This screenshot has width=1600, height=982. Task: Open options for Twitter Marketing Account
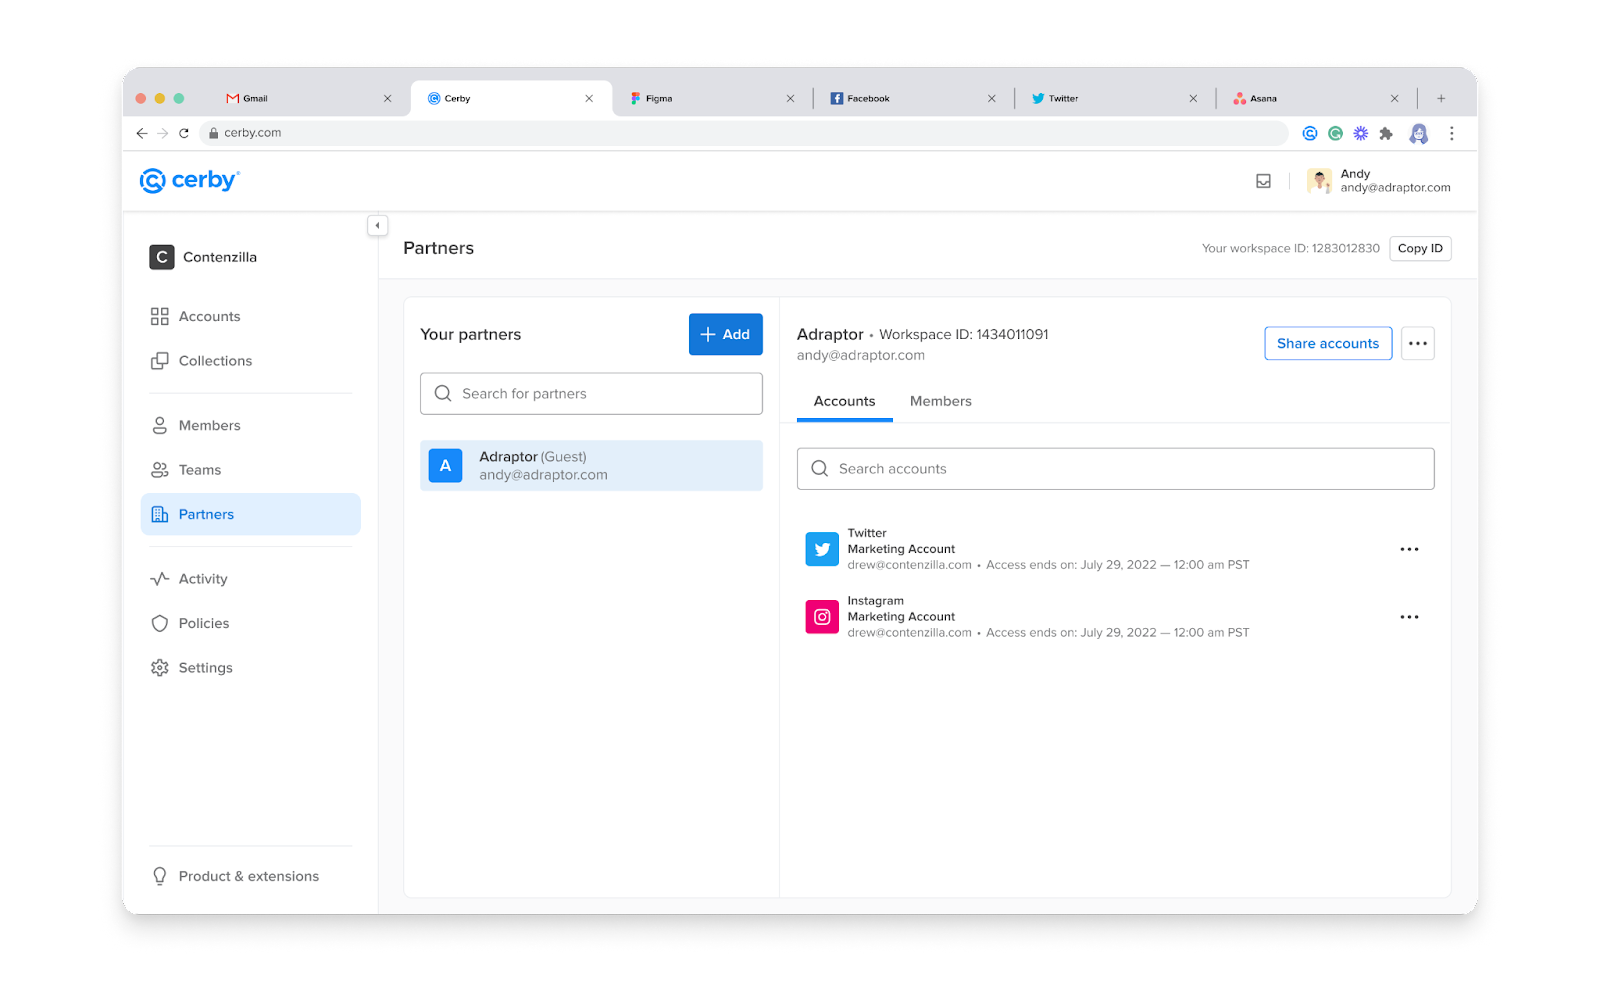coord(1409,549)
